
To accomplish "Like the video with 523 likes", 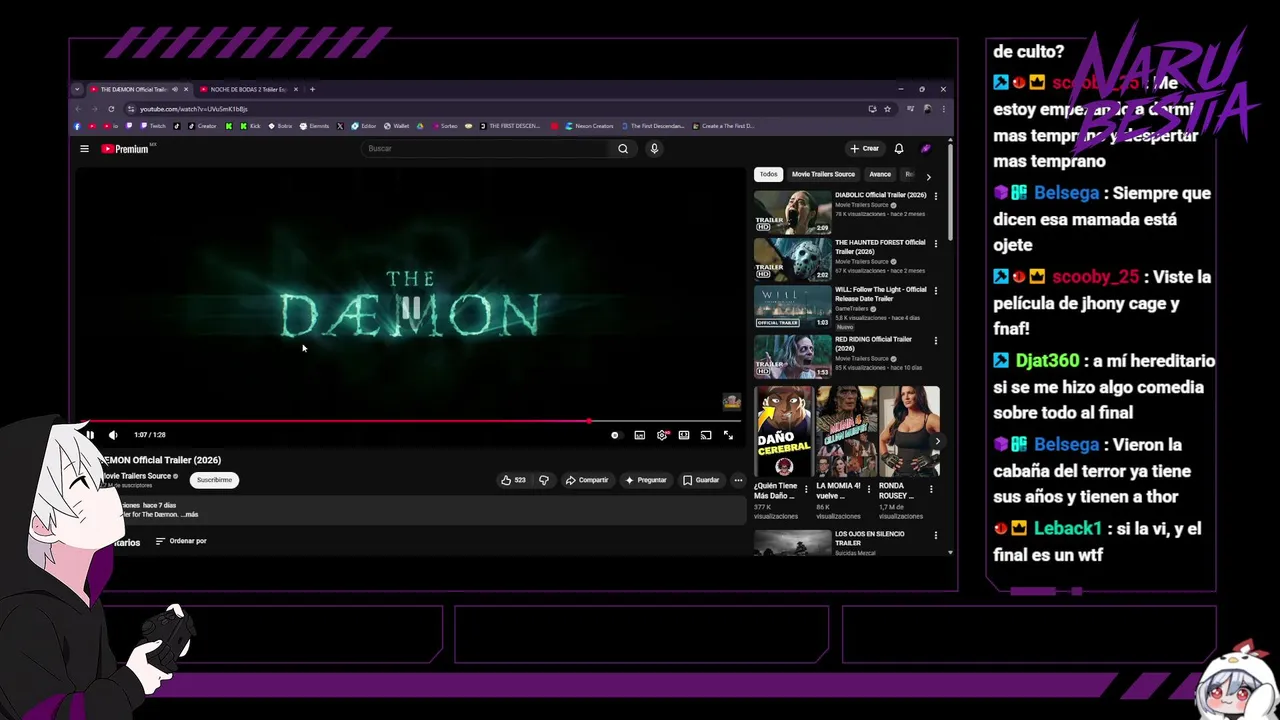I will (x=513, y=480).
